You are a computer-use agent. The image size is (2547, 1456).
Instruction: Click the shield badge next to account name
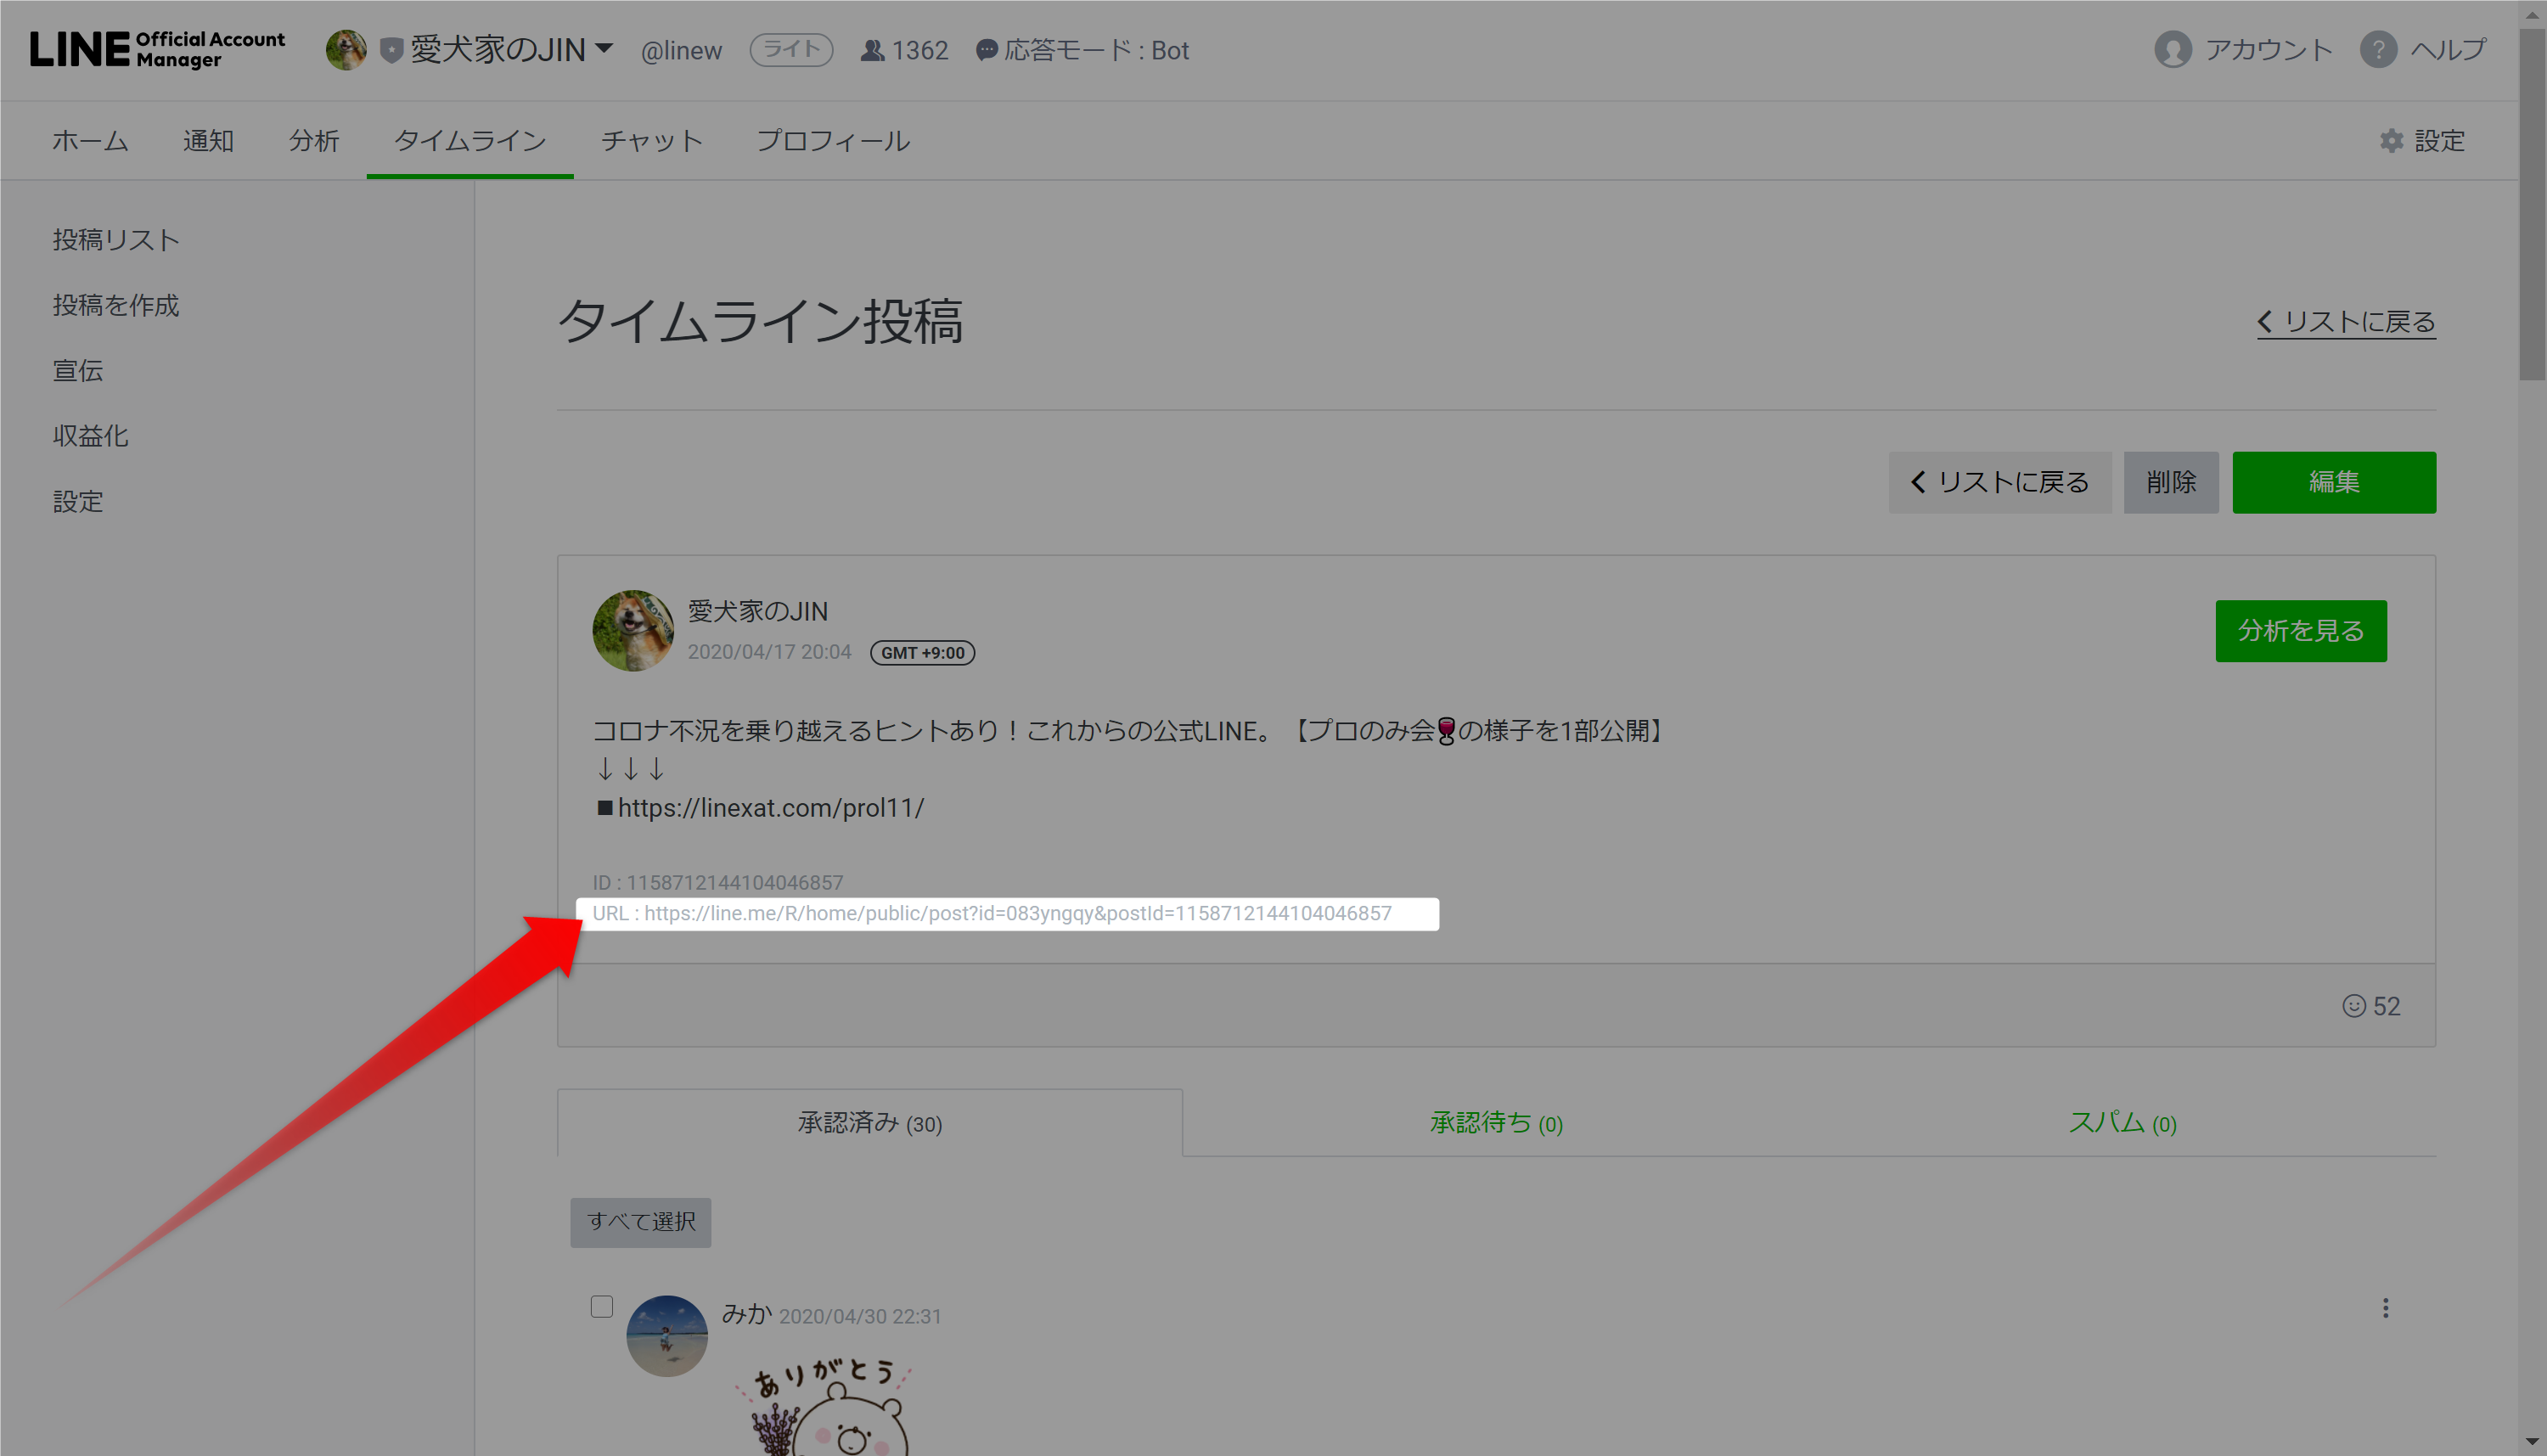click(x=392, y=50)
